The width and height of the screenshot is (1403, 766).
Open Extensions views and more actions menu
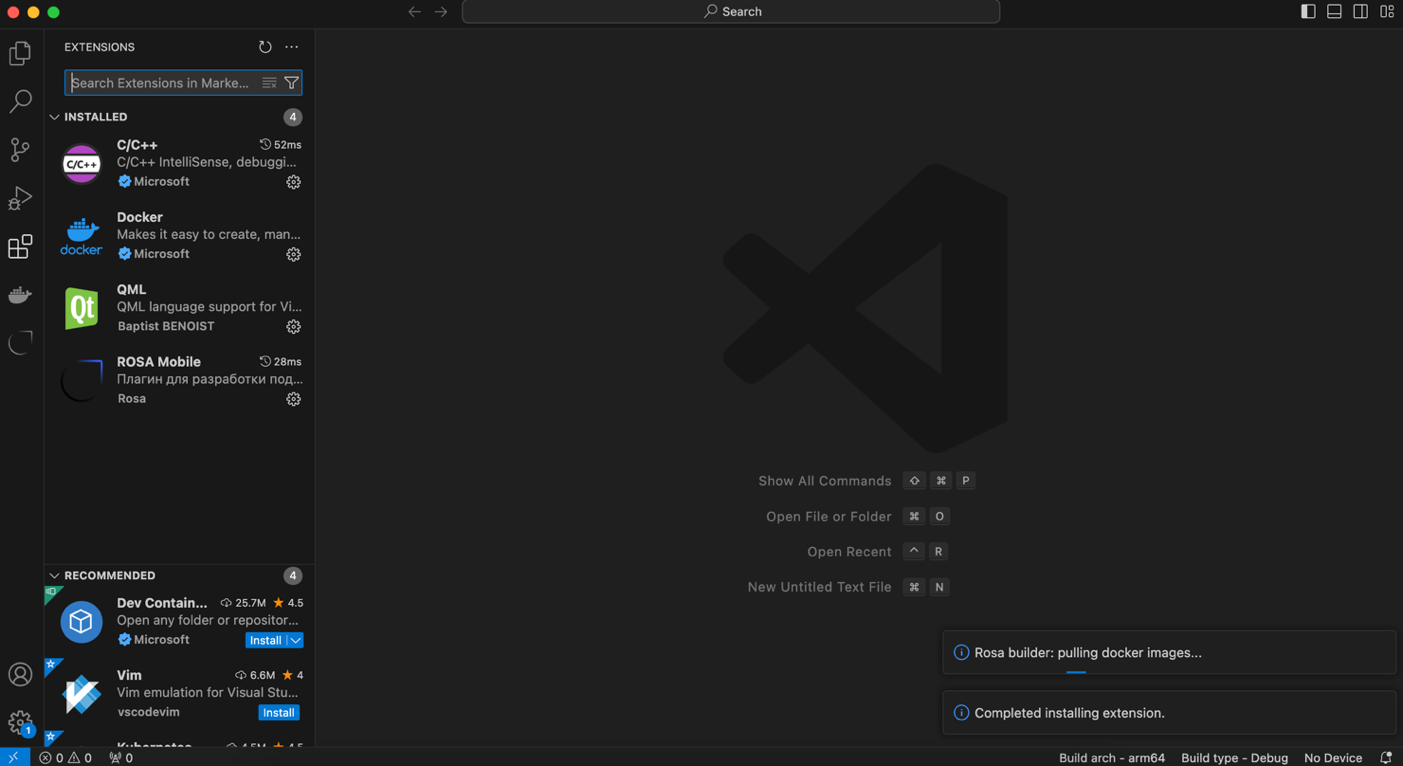pos(291,47)
